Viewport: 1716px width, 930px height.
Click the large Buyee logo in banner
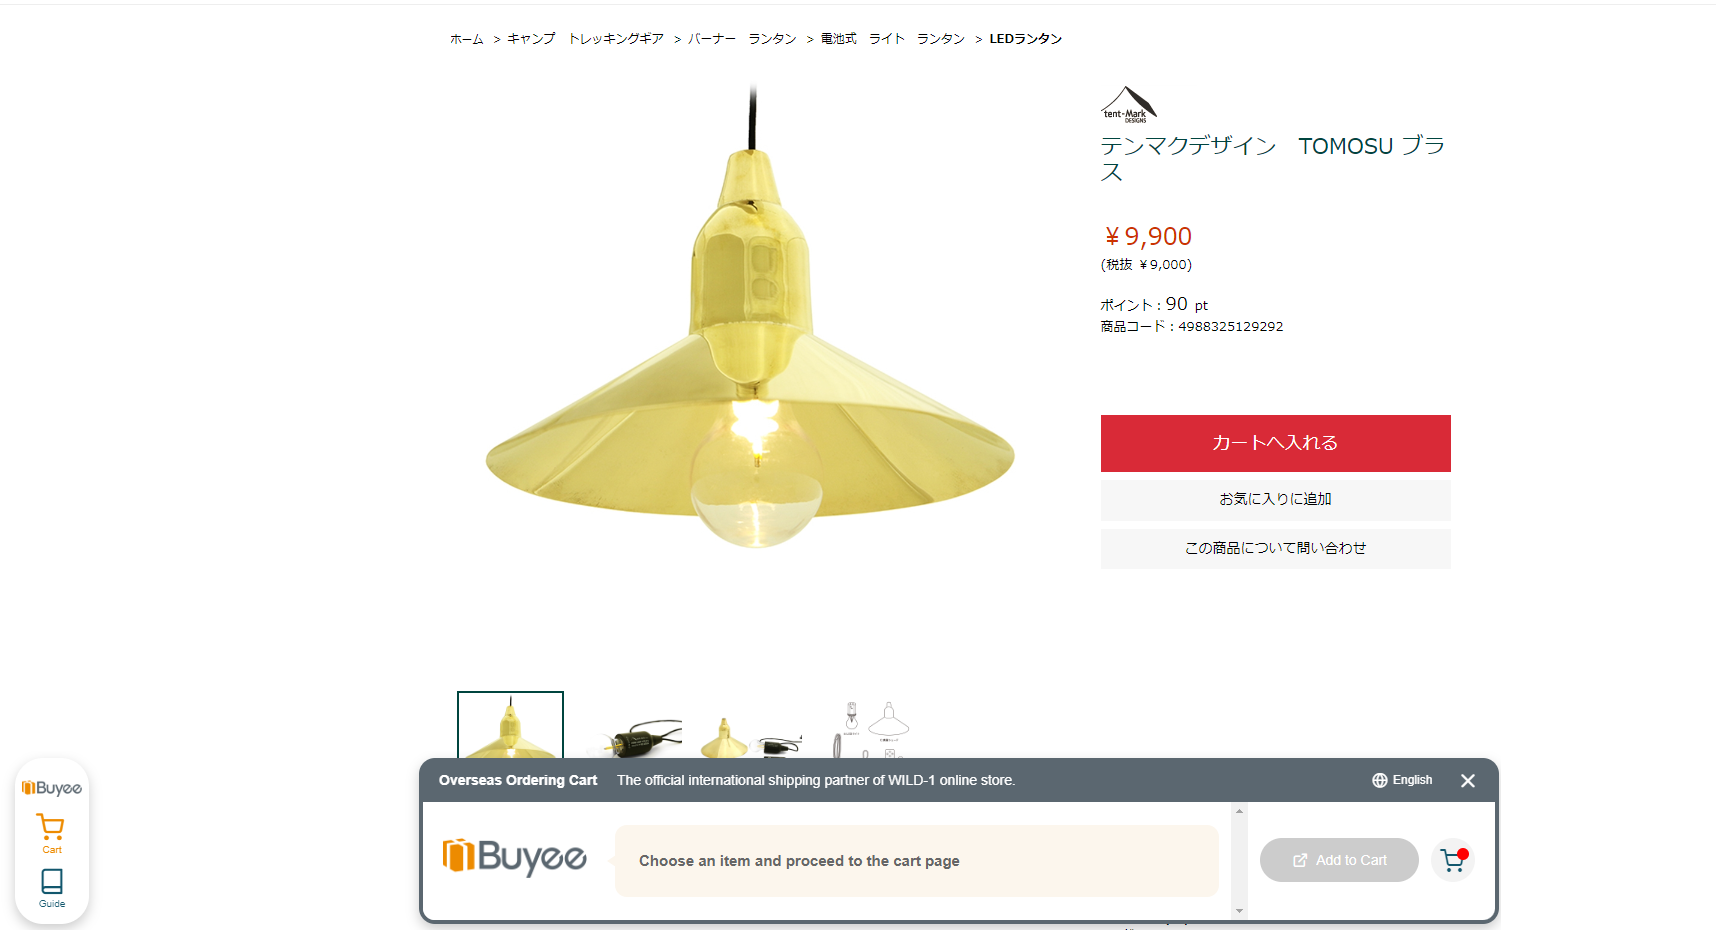coord(514,857)
